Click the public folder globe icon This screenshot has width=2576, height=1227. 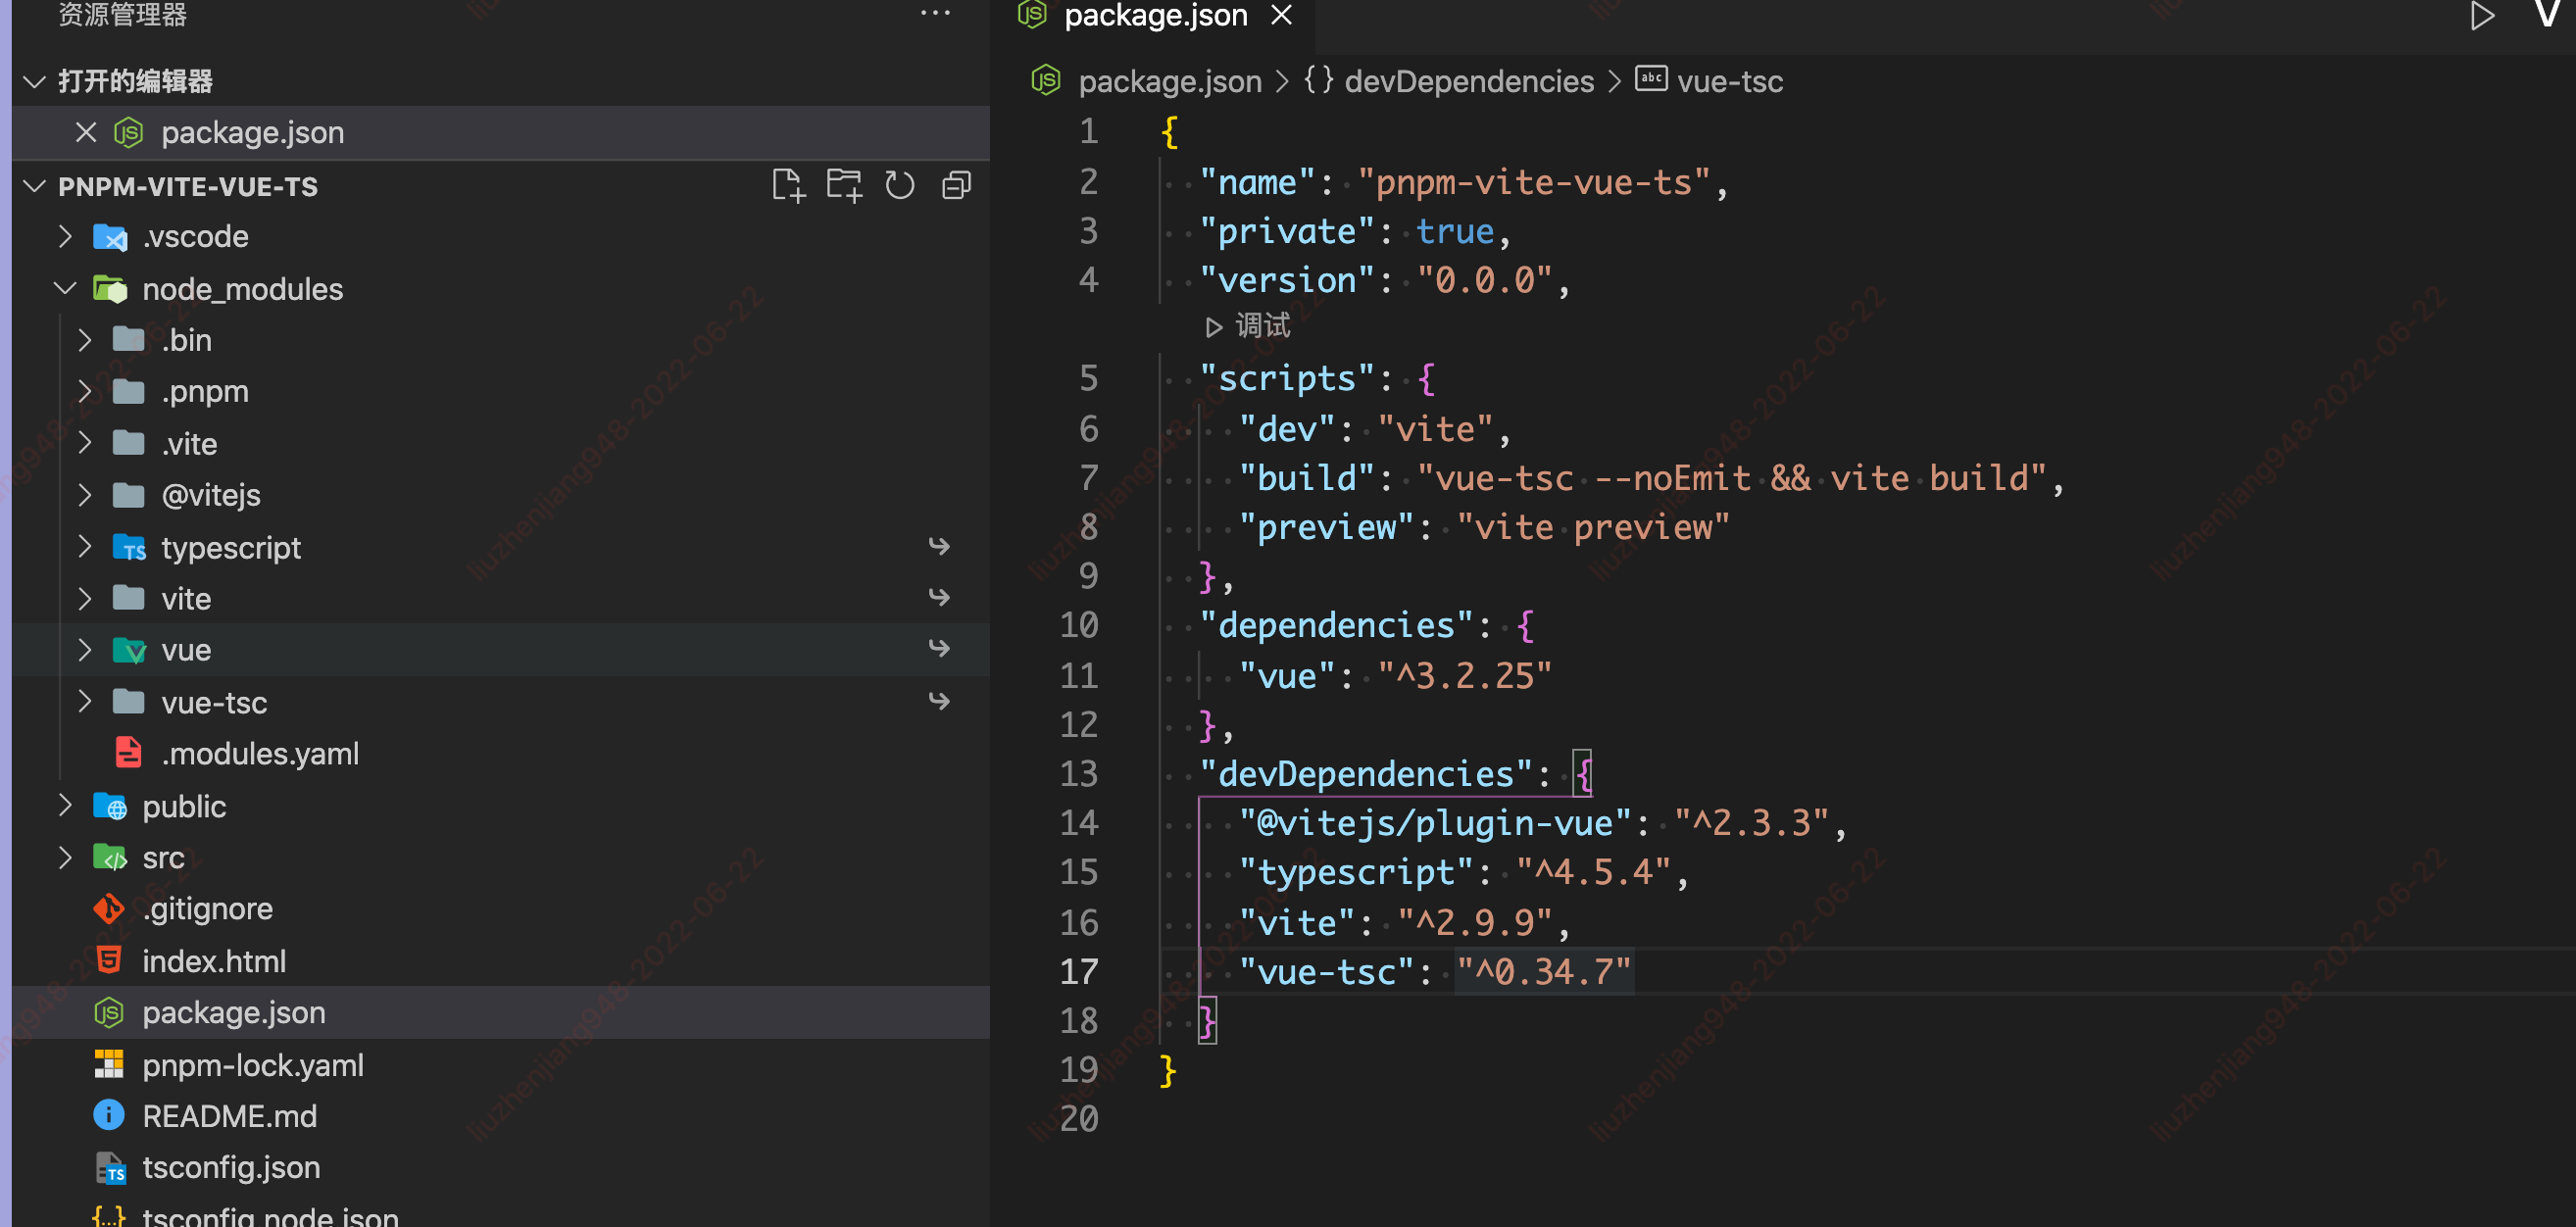click(110, 806)
